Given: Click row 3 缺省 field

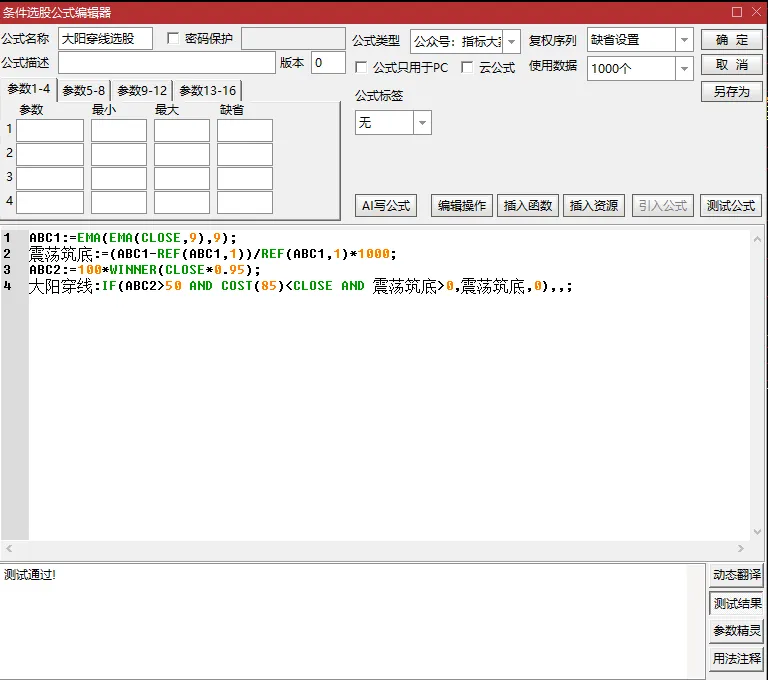Looking at the screenshot, I should (x=245, y=178).
